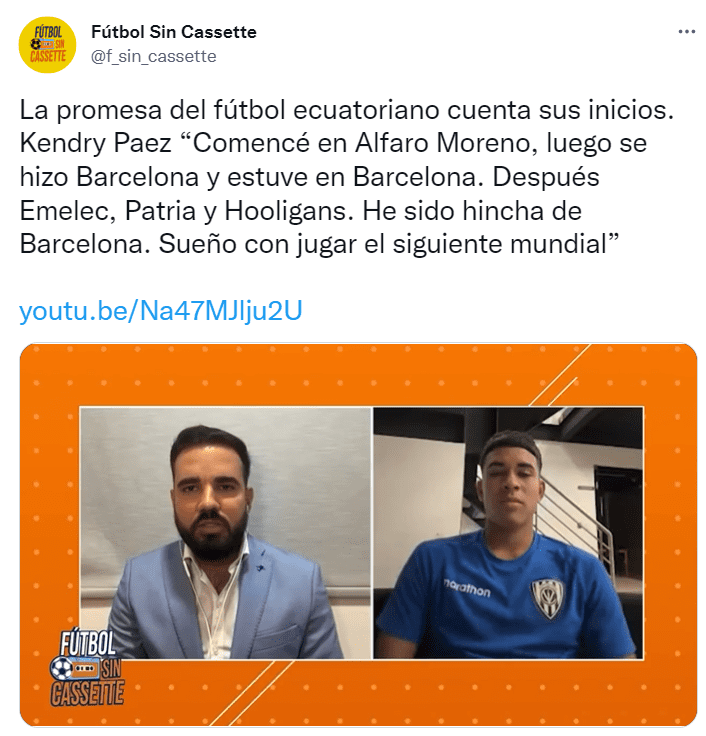Click the phrase "siguiente mundial" in the tweet

[x=500, y=245]
